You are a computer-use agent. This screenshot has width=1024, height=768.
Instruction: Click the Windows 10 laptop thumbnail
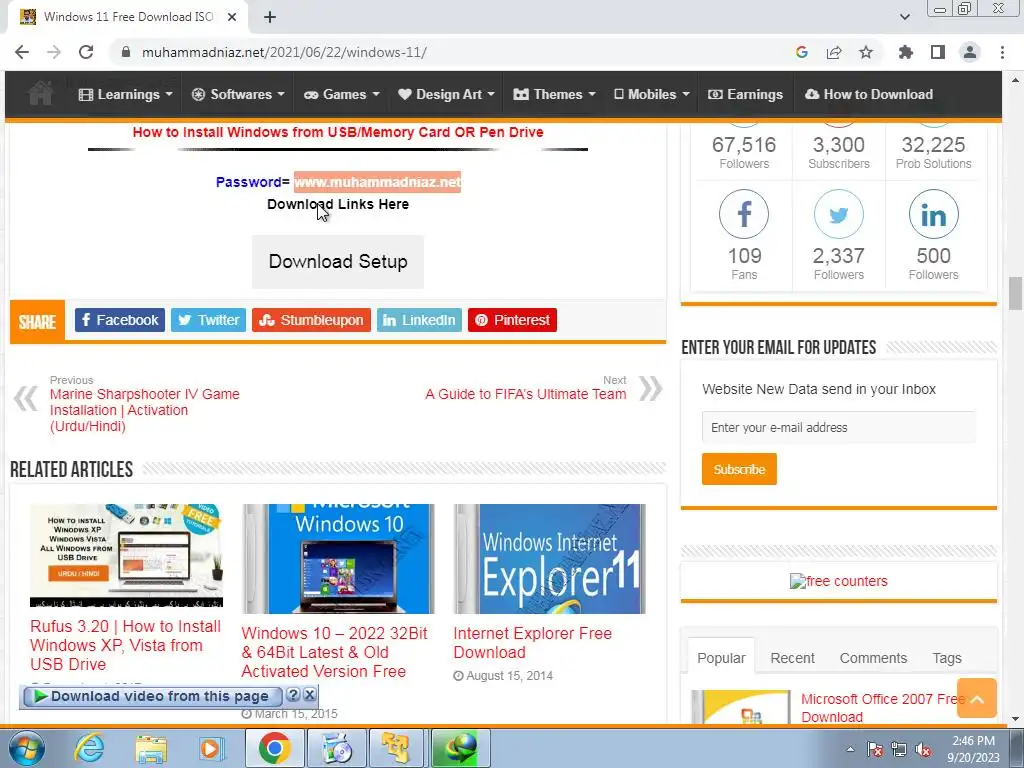click(338, 559)
